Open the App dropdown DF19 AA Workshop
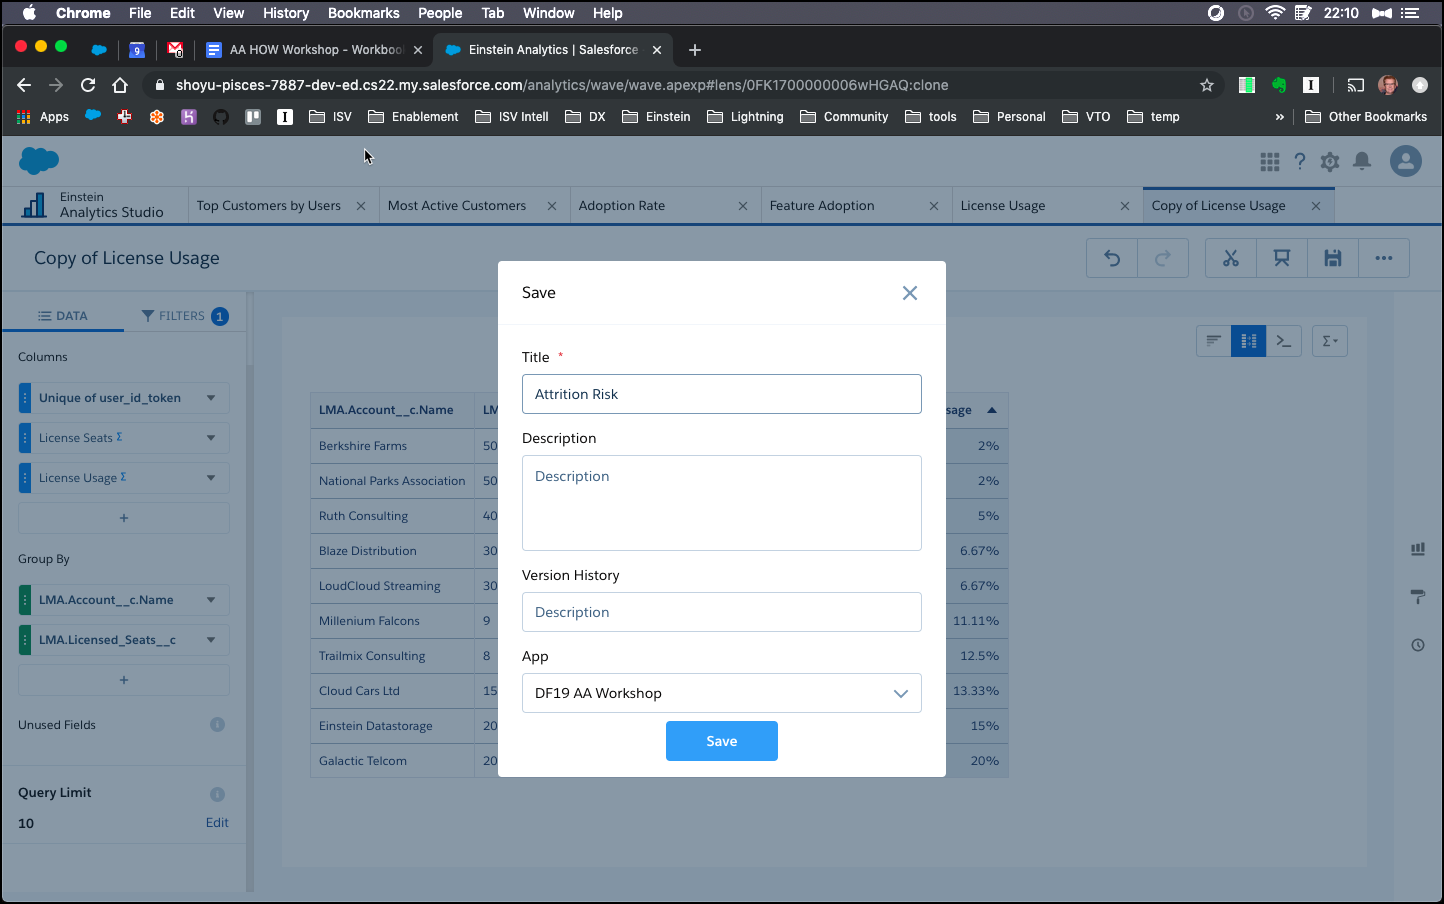The height and width of the screenshot is (904, 1444). click(x=721, y=693)
